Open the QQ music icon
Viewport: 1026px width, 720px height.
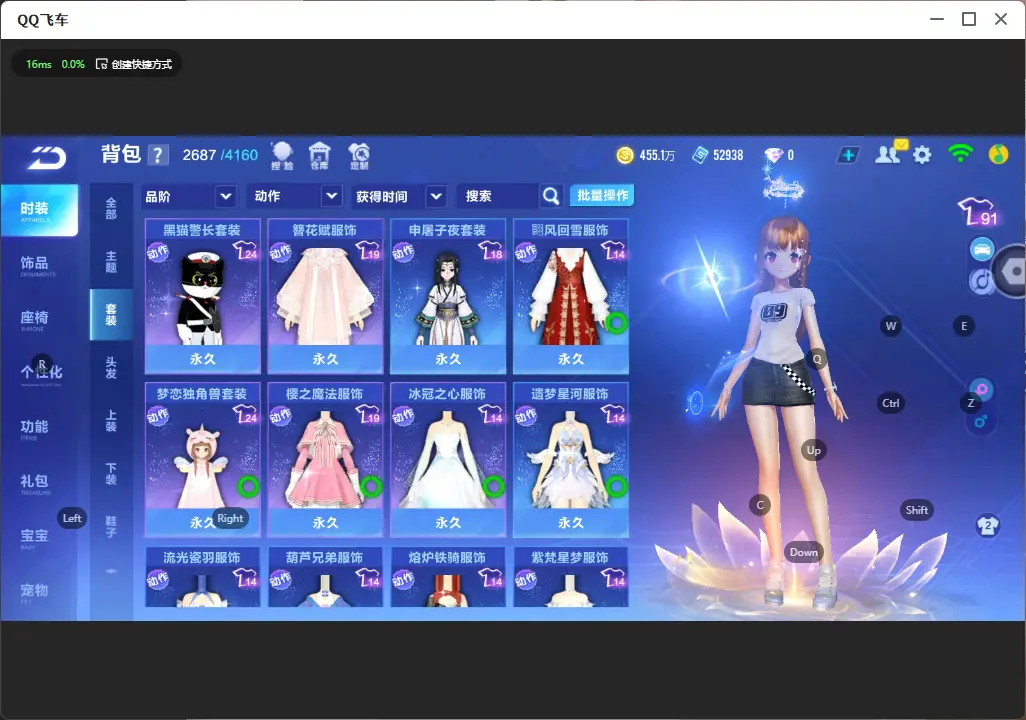pos(998,154)
